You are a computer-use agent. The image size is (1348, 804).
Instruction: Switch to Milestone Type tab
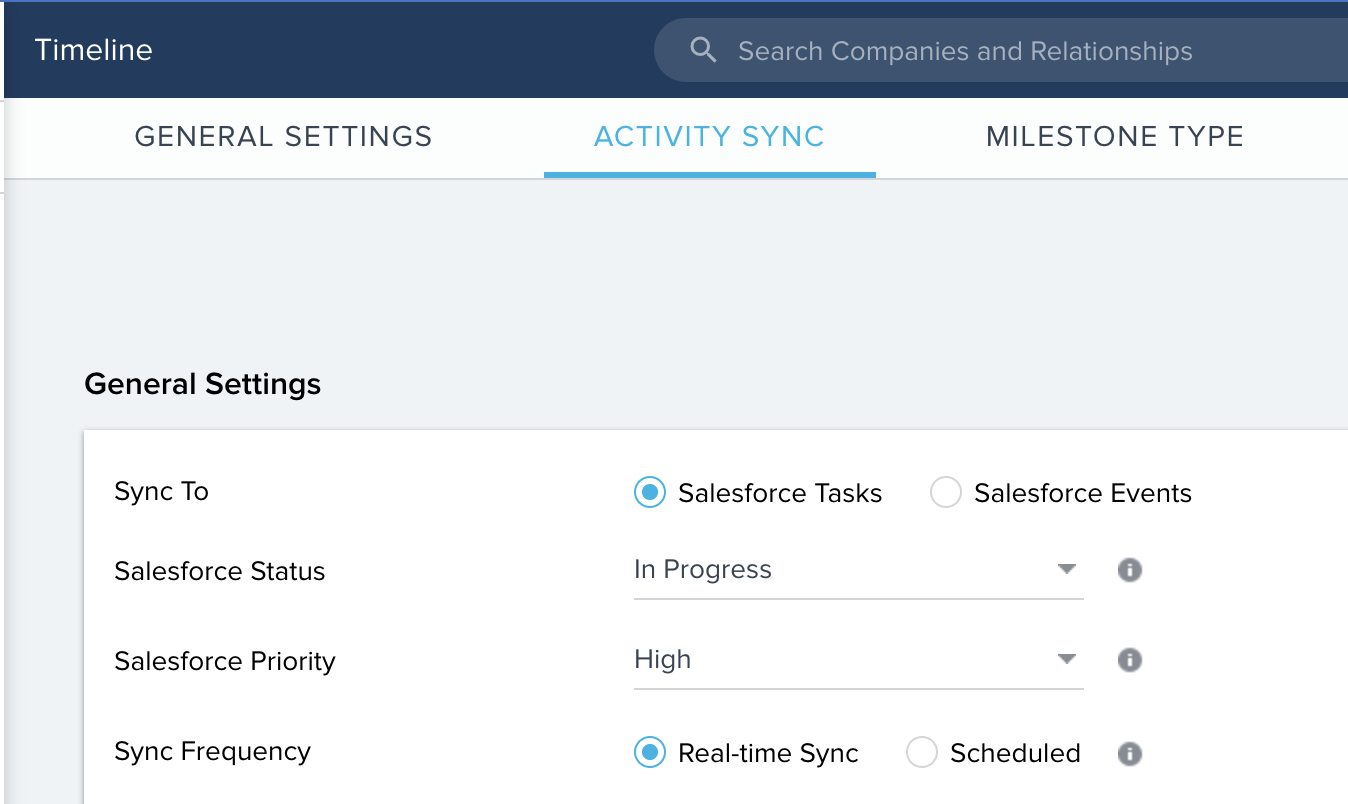click(x=1115, y=137)
